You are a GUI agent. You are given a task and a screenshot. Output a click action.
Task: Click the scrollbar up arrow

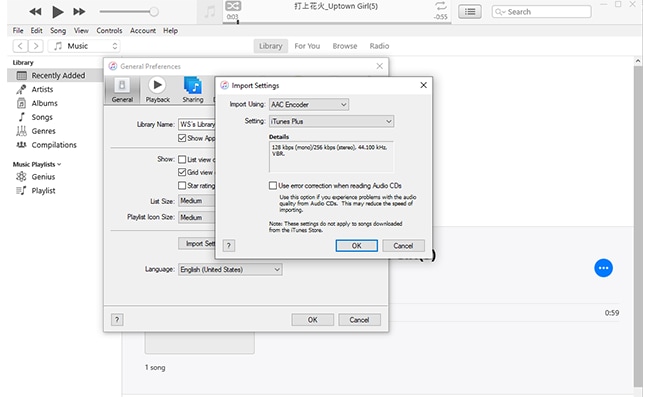coord(638,61)
